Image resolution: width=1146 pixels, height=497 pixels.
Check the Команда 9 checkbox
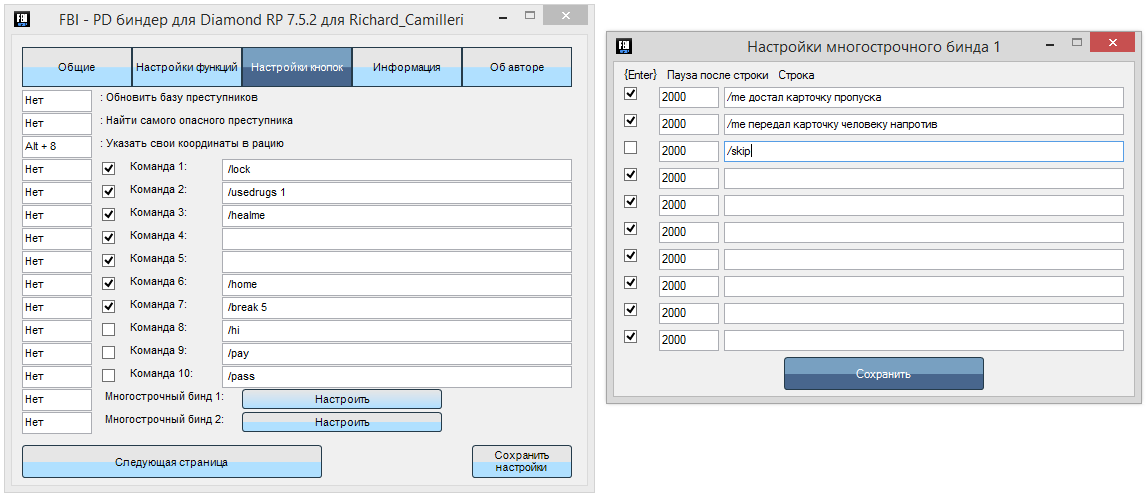108,352
